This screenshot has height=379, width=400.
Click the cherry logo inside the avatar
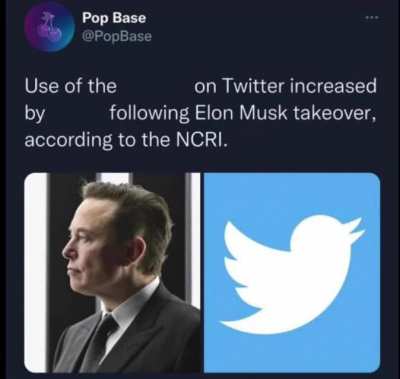pos(50,27)
